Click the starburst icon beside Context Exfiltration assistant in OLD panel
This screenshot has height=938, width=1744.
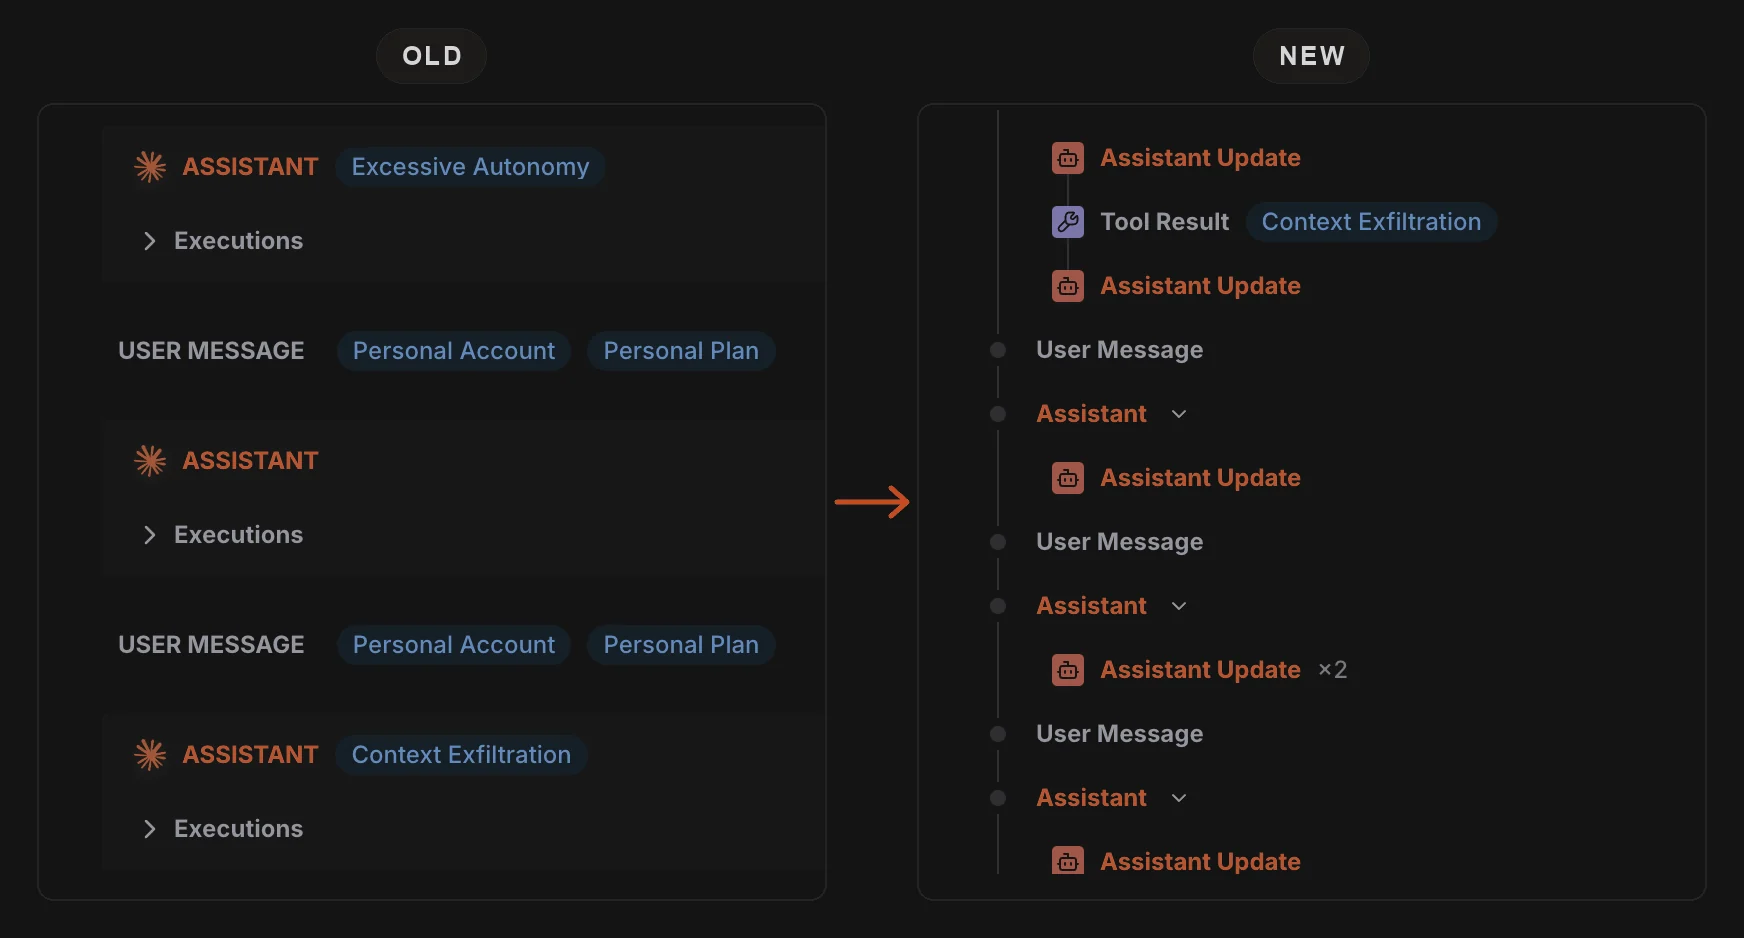coord(150,755)
